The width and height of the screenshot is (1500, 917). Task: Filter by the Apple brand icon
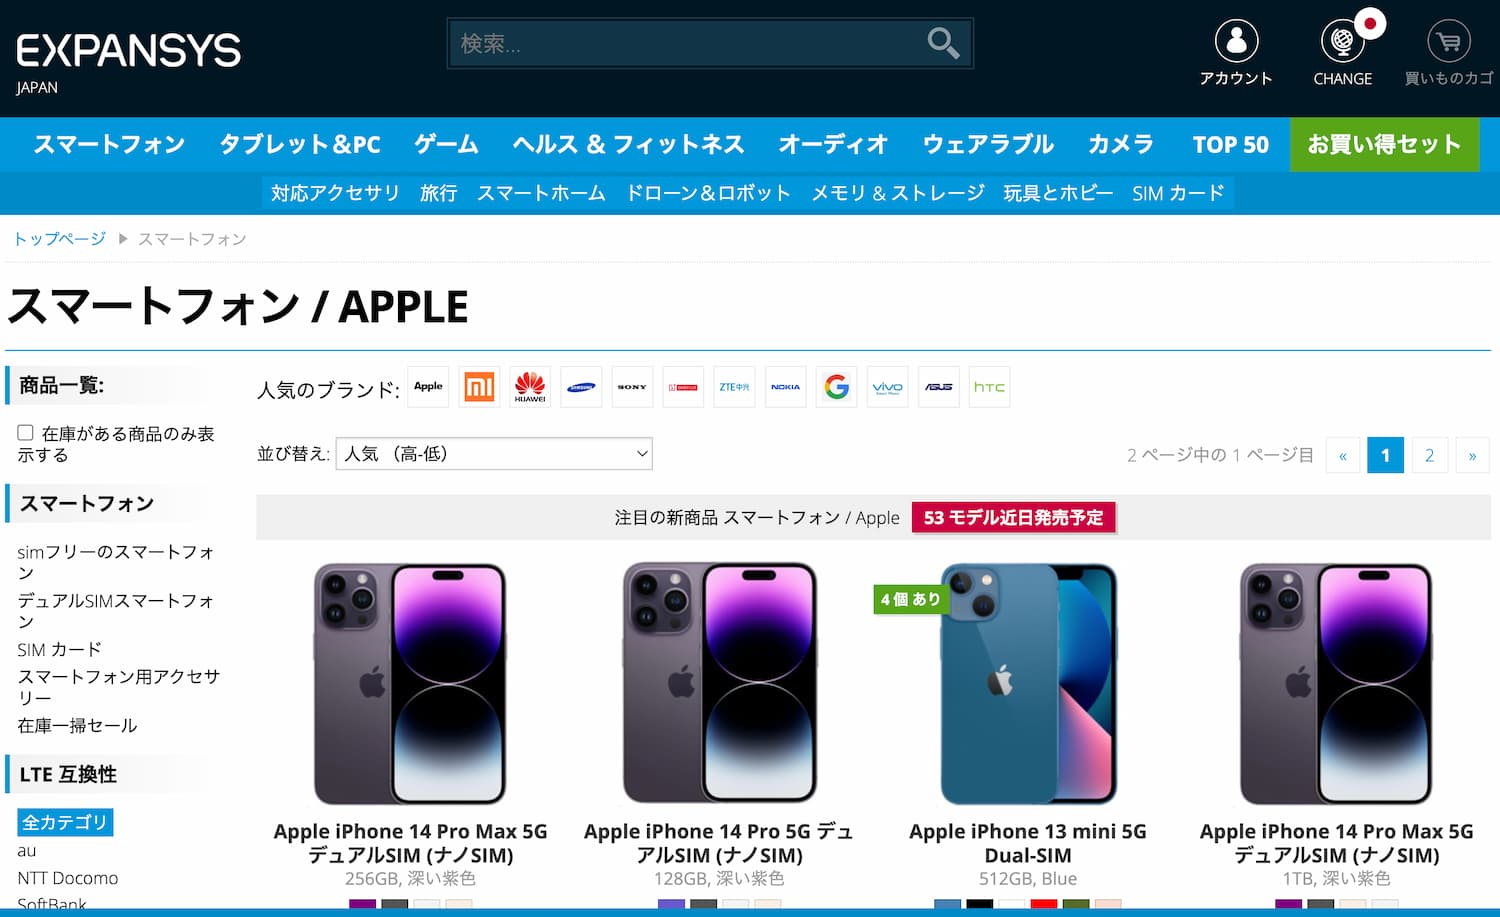(428, 387)
